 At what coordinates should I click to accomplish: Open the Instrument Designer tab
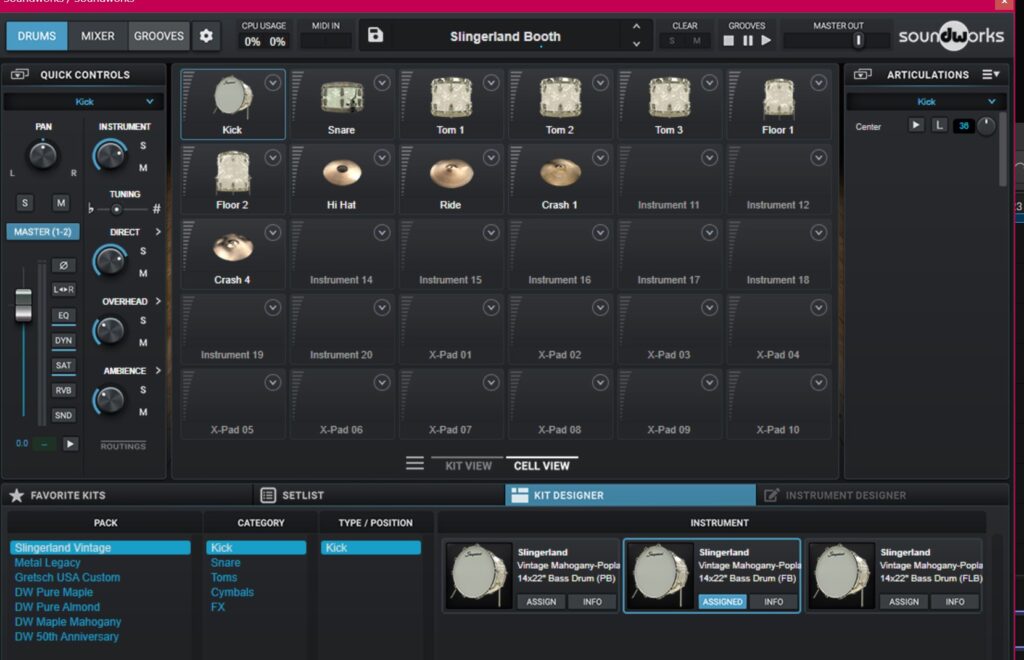click(845, 495)
